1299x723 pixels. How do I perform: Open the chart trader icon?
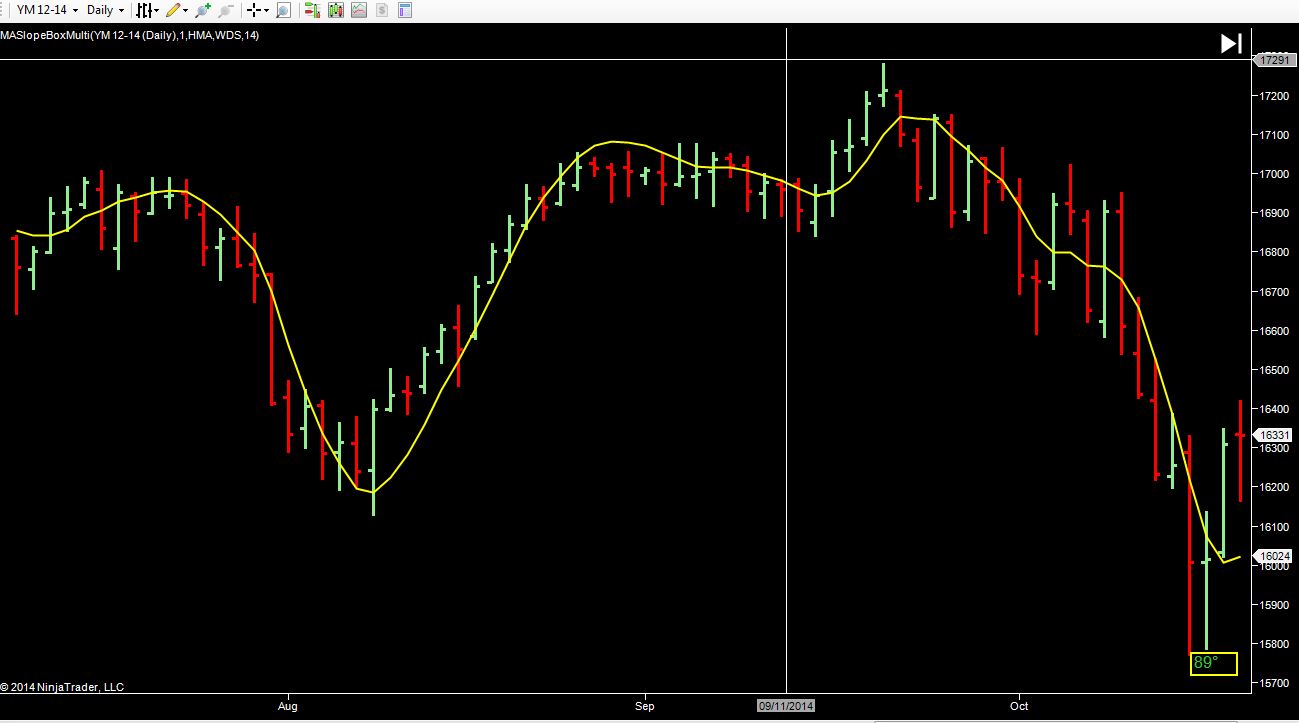tap(313, 10)
